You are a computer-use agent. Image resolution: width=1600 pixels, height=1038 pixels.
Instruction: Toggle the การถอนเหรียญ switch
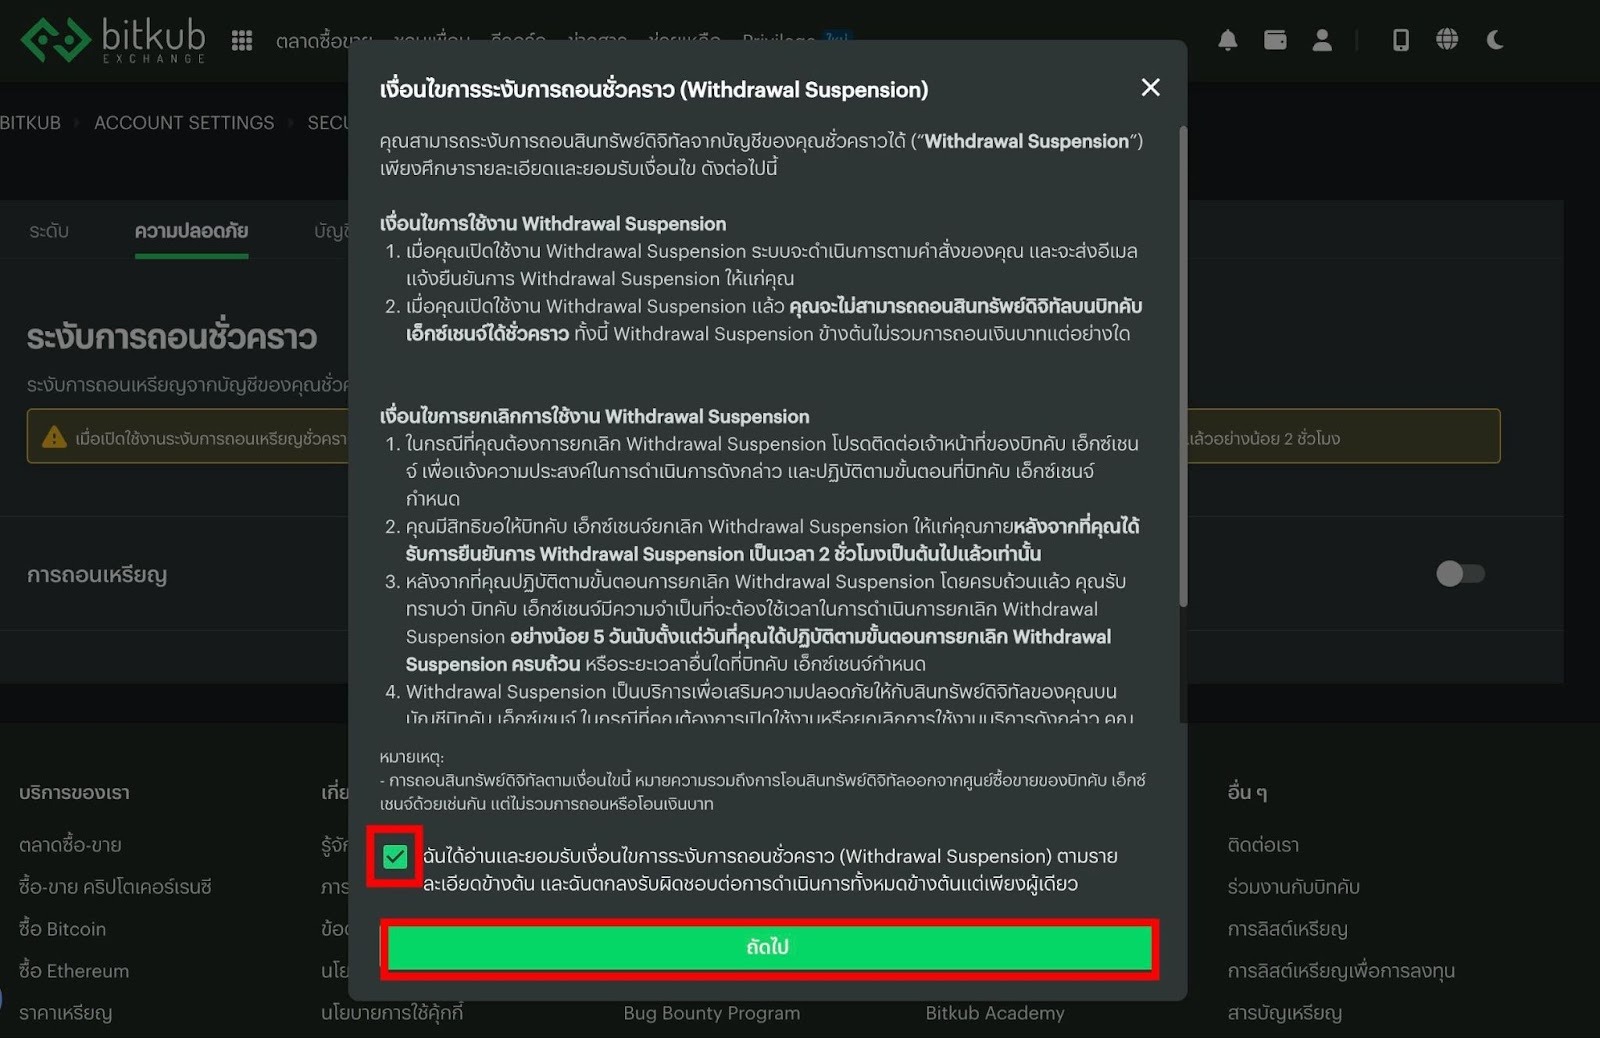[x=1460, y=574]
